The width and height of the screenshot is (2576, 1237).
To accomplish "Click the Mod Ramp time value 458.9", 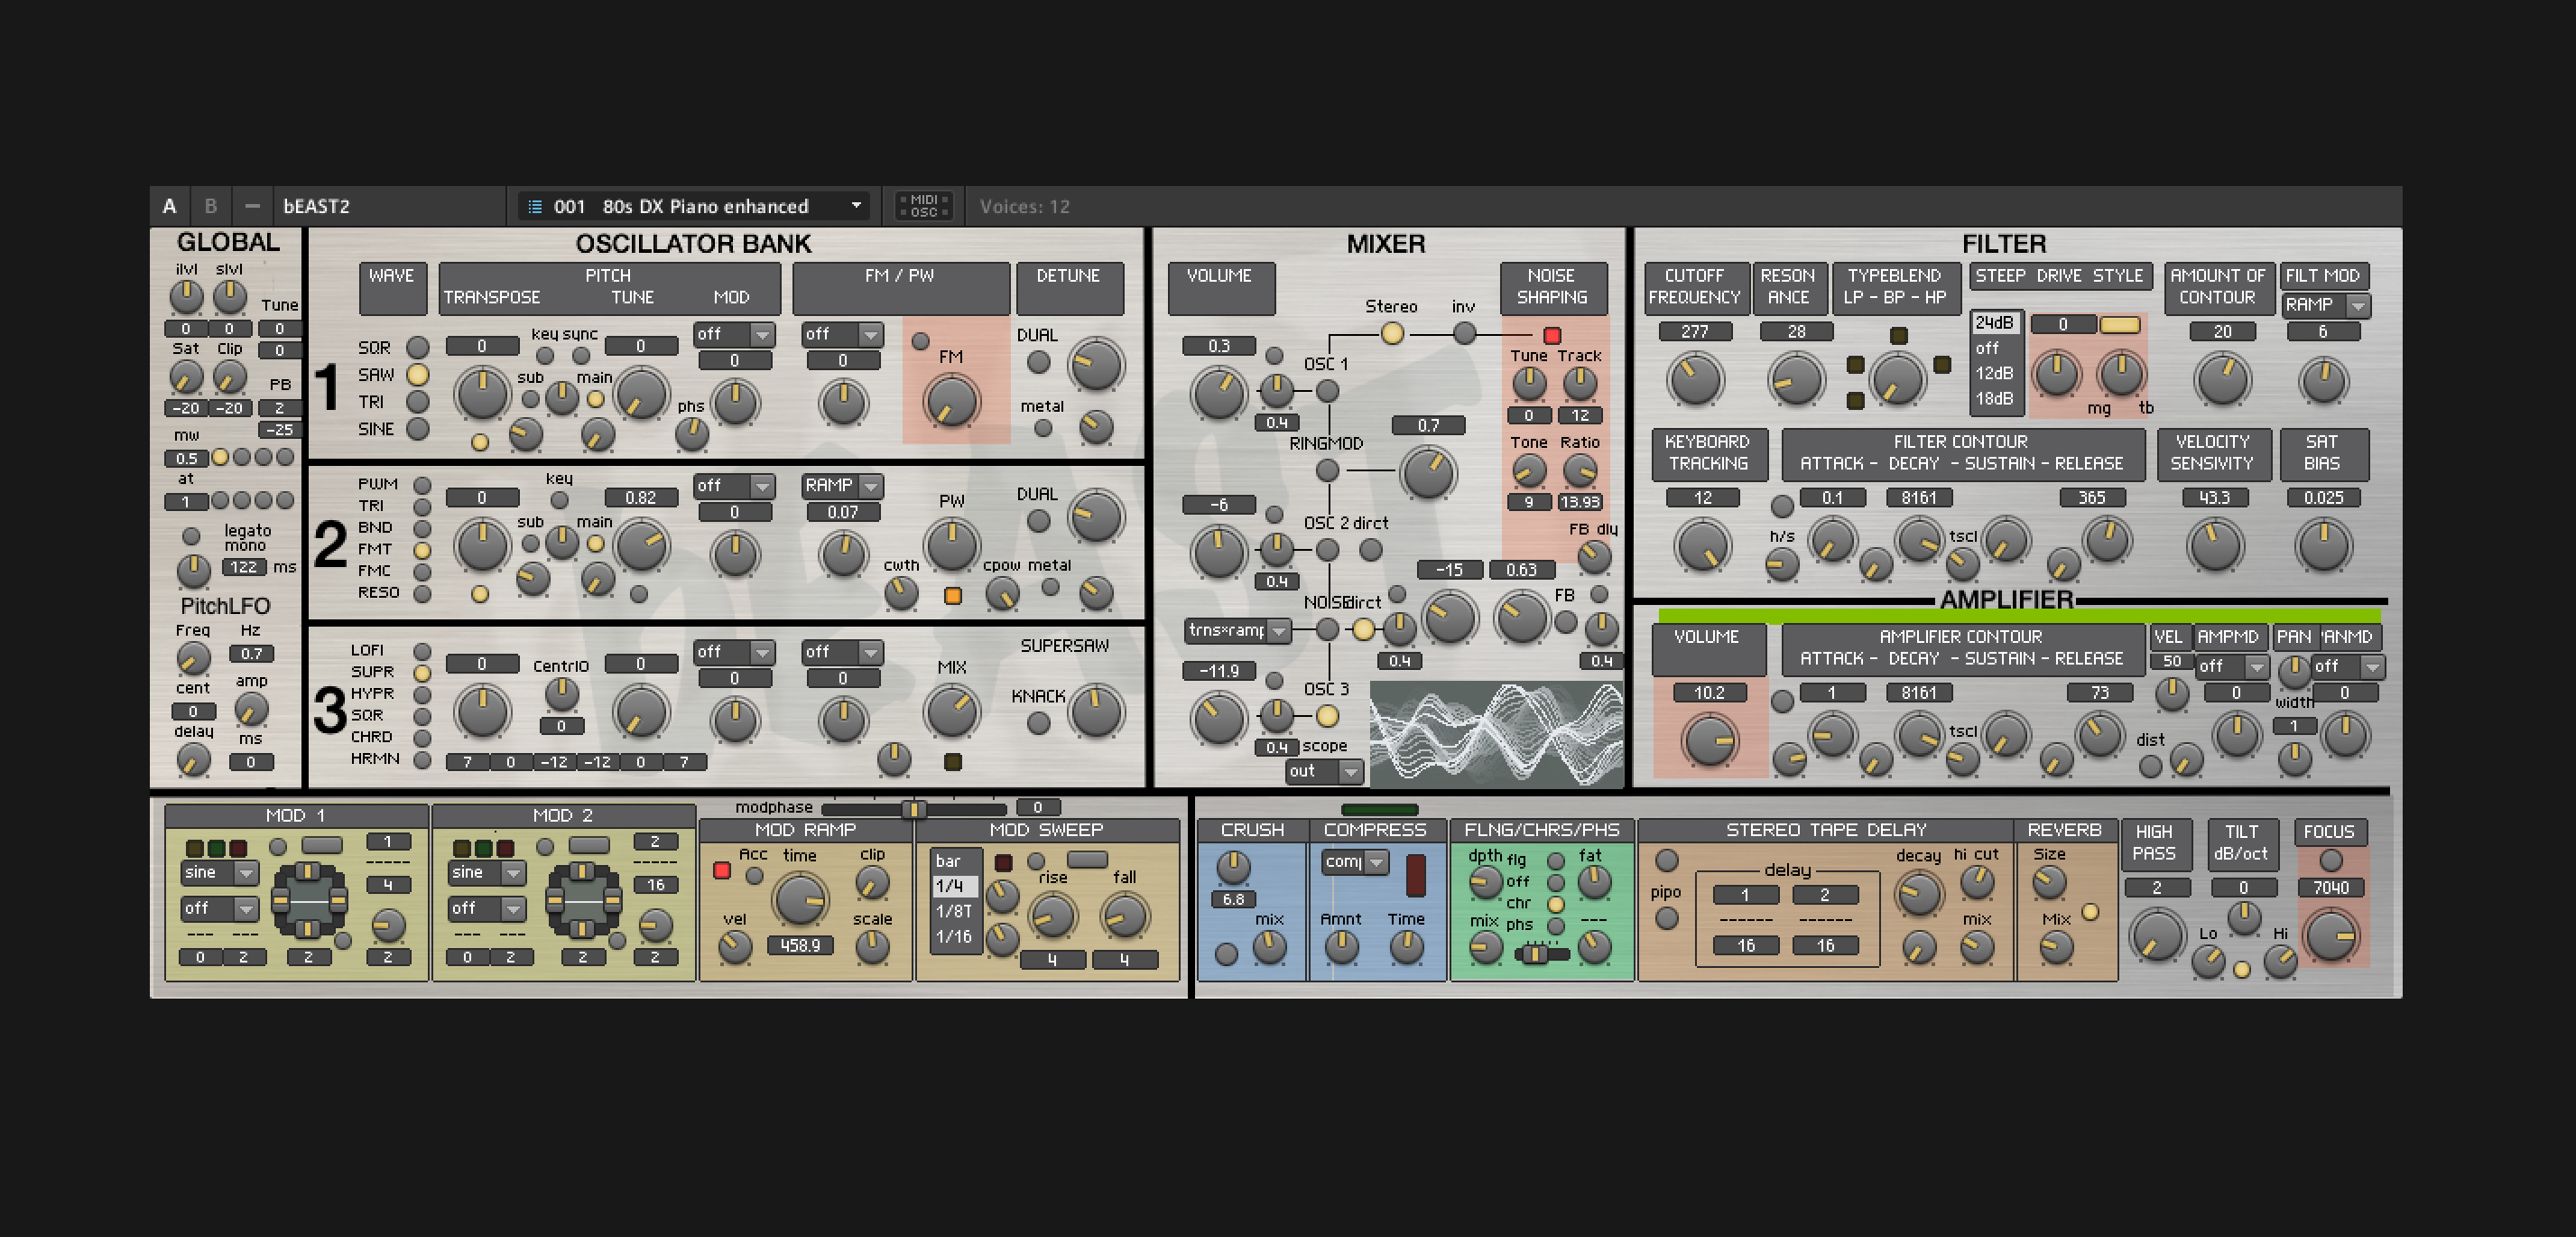I will (x=800, y=945).
